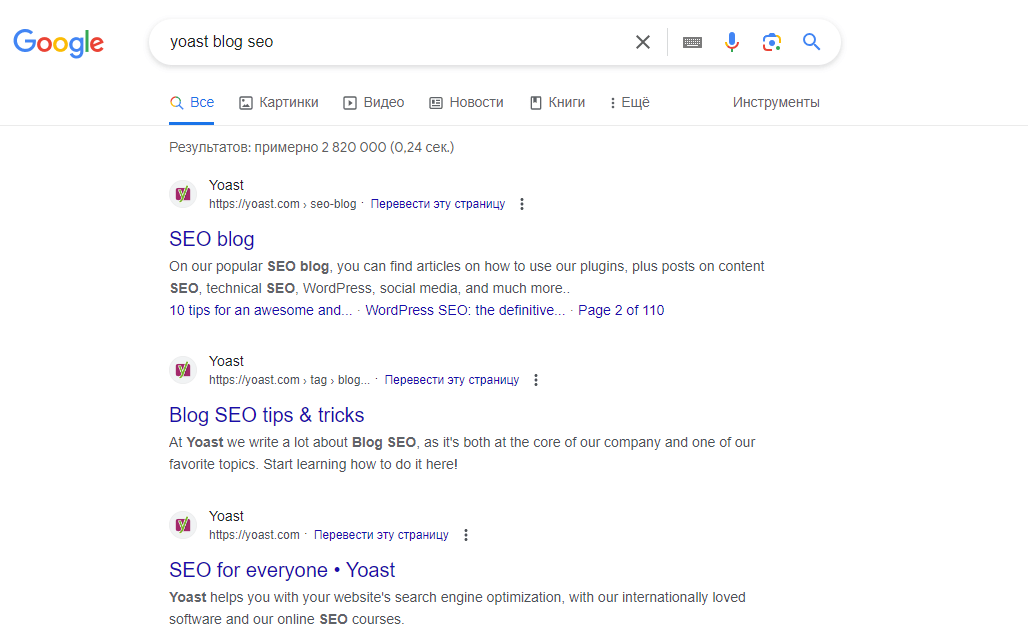Open Google Lens image search icon

click(x=772, y=42)
